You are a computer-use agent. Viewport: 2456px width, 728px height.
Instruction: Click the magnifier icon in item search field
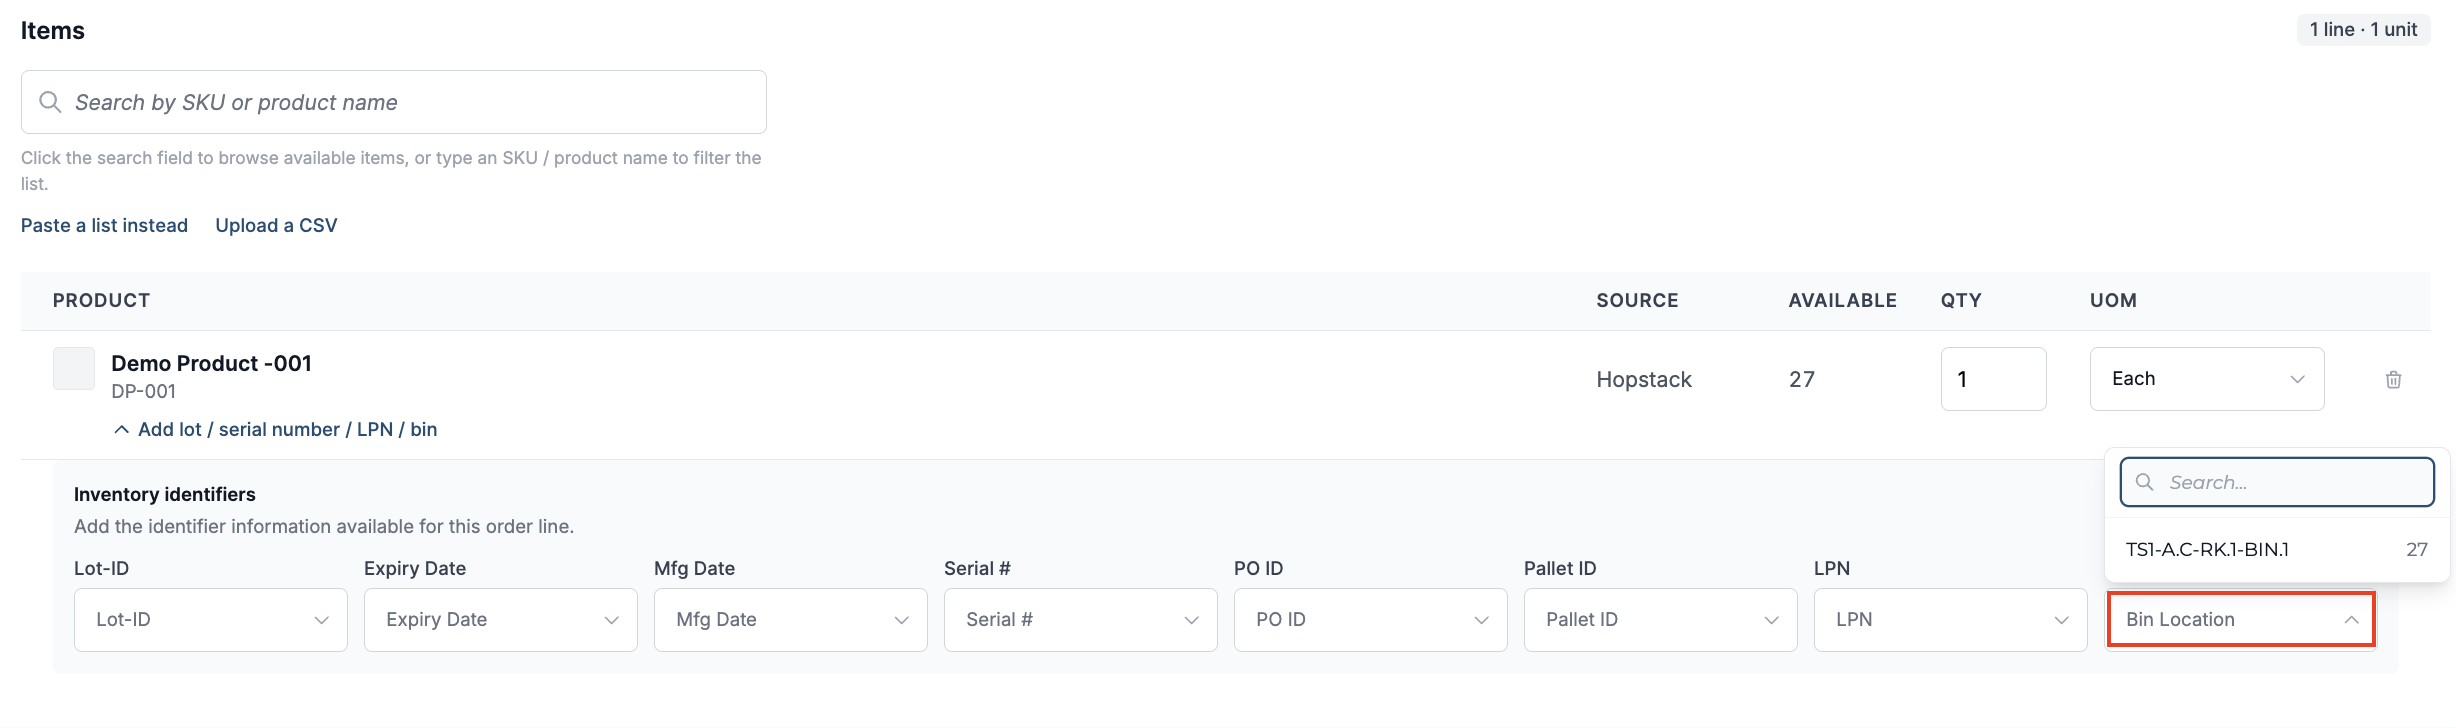click(x=50, y=102)
